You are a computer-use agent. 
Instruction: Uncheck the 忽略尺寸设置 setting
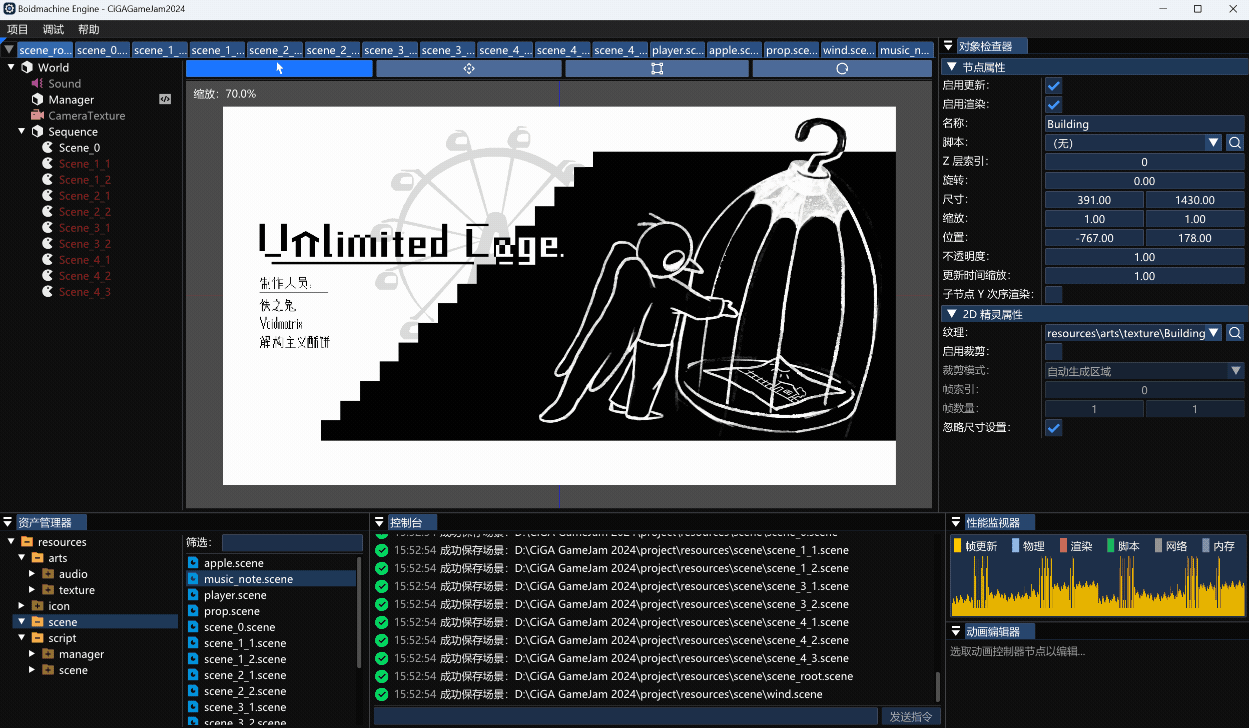click(x=1053, y=427)
